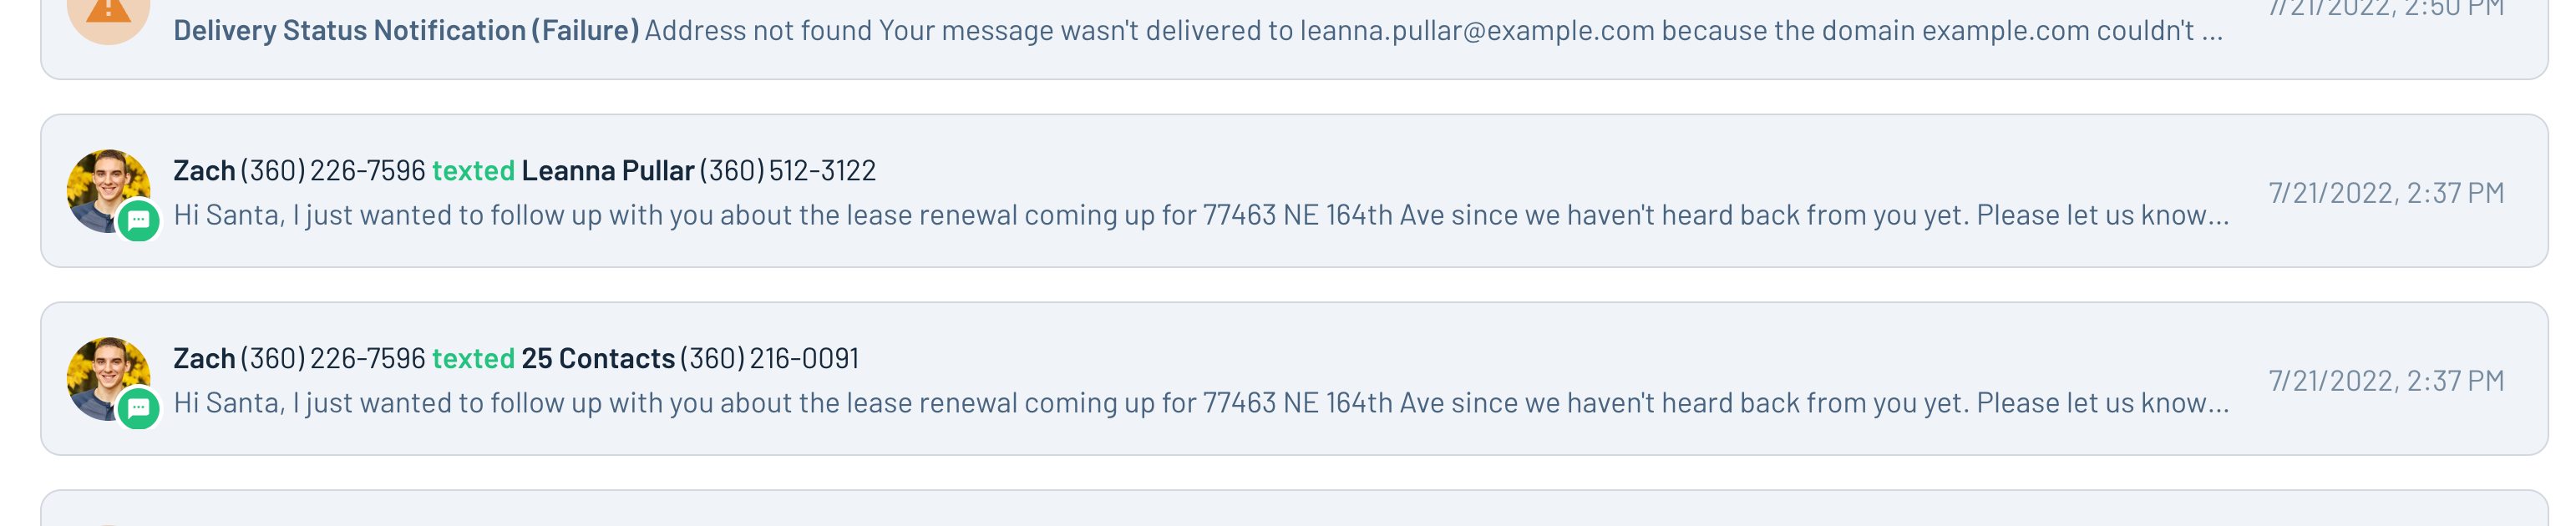Click green 'texted' label for Leanna Pullar
Screen dimensions: 2576x526
[x=473, y=171]
